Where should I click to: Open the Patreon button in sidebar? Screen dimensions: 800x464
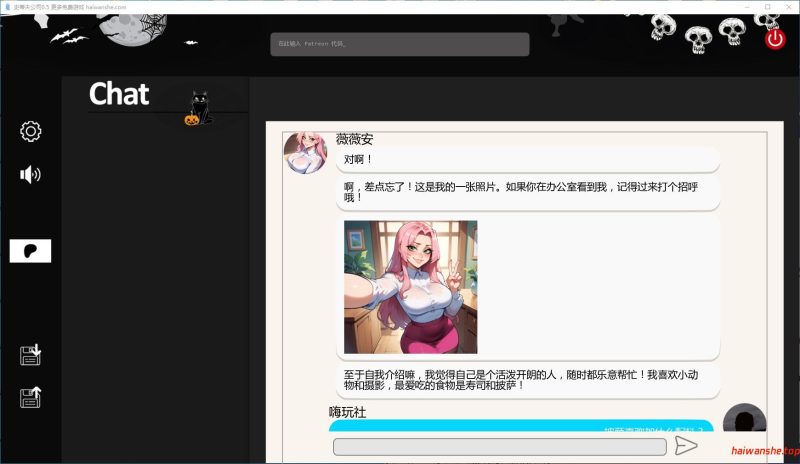[x=30, y=251]
